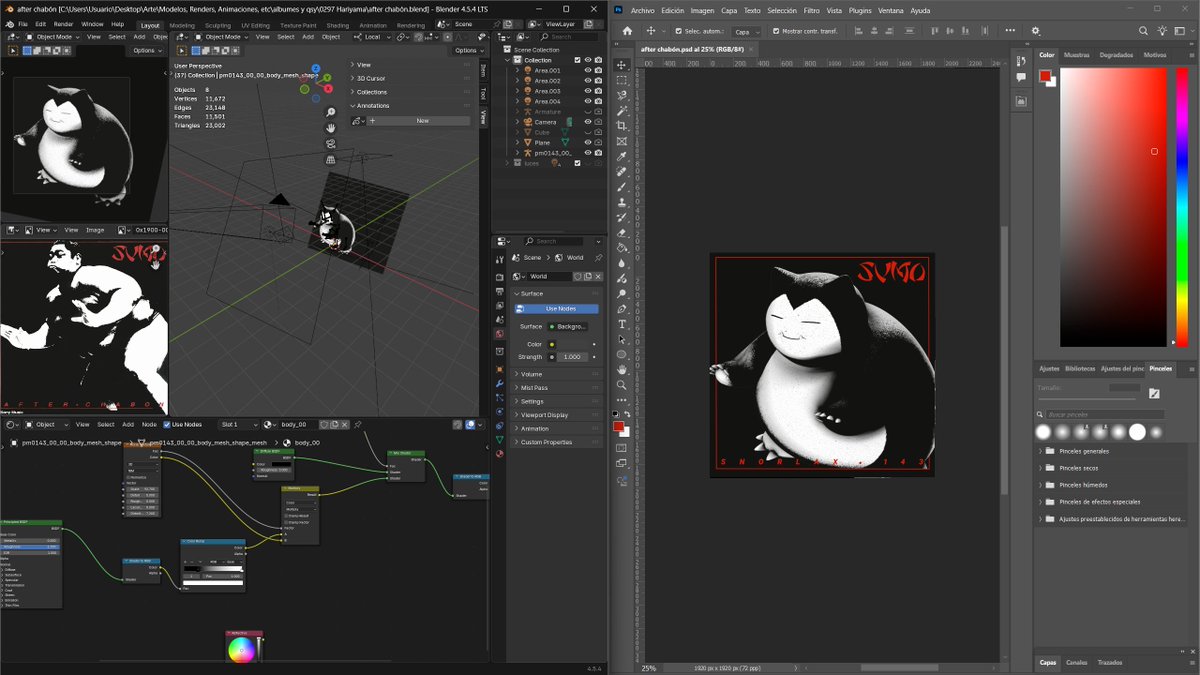This screenshot has width=1200, height=675.
Task: Toggle Camera visibility eye in outliner
Action: click(588, 122)
